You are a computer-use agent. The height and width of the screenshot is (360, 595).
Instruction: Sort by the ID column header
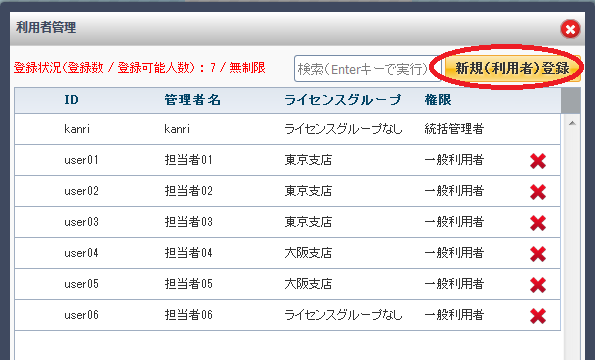(x=71, y=100)
